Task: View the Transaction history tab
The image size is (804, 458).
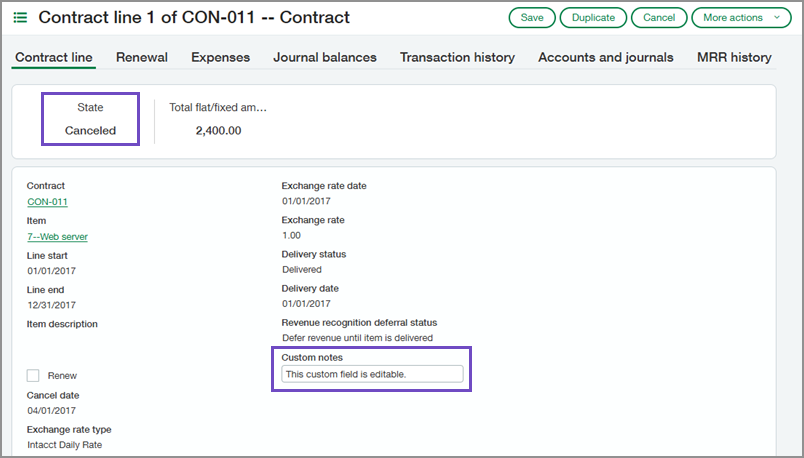Action: click(x=457, y=57)
